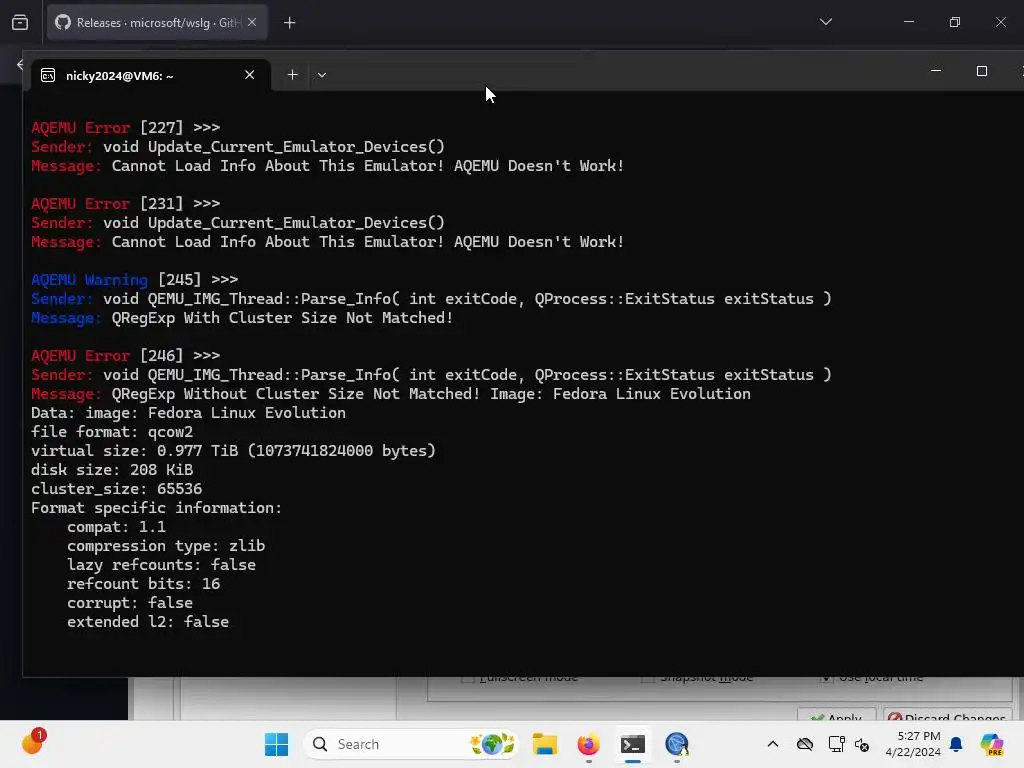Click the line 'file format: qcow2'
The image size is (1024, 768).
(112, 432)
